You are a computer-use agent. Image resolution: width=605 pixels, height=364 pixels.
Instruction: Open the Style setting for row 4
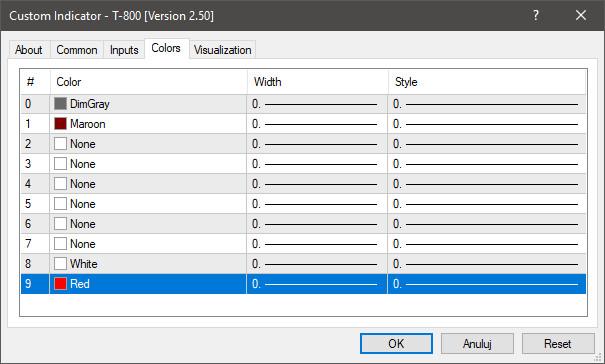(487, 184)
